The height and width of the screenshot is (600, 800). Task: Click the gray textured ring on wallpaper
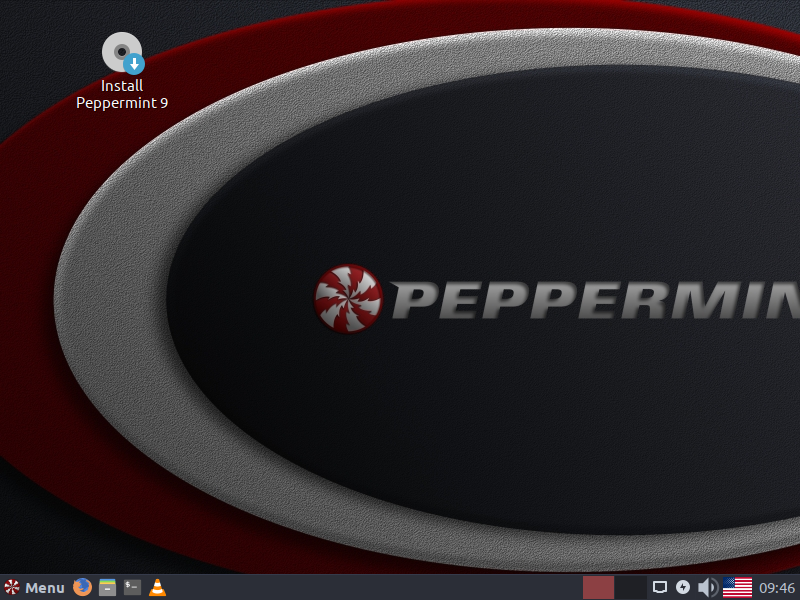110,300
